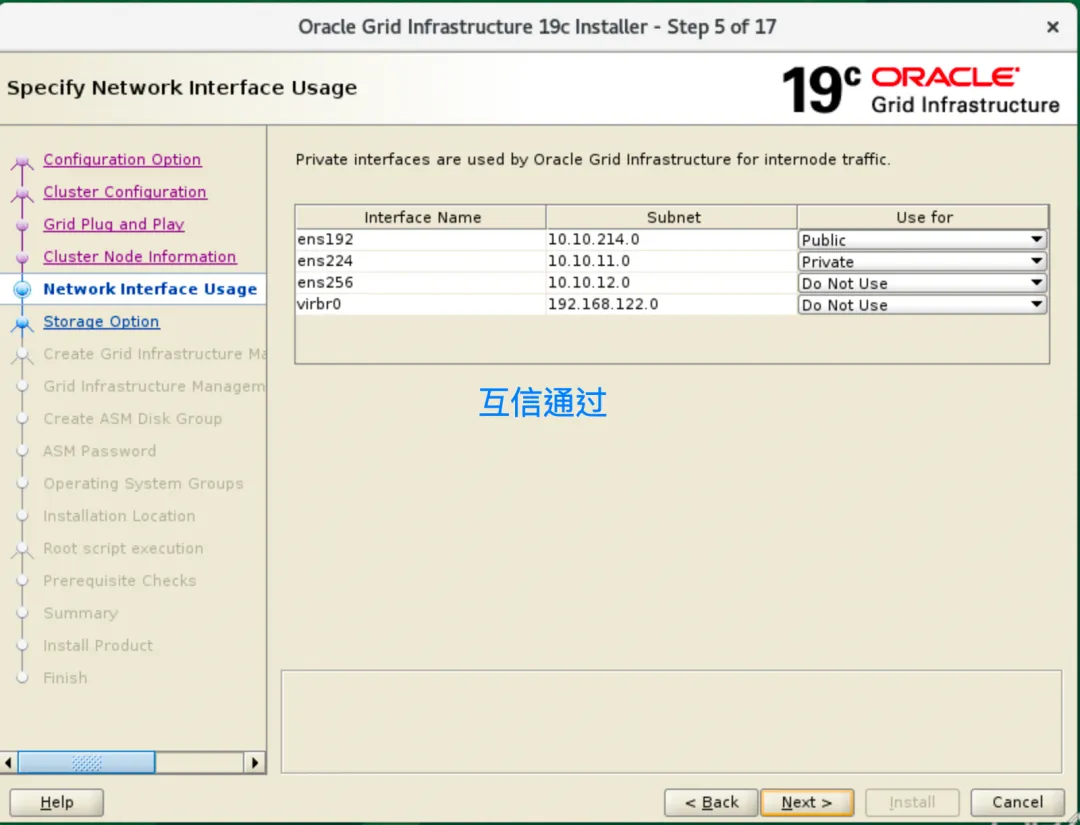Screen dimensions: 1080x825
Task: Click subnet cell 10.10.12.0
Action: tap(672, 282)
